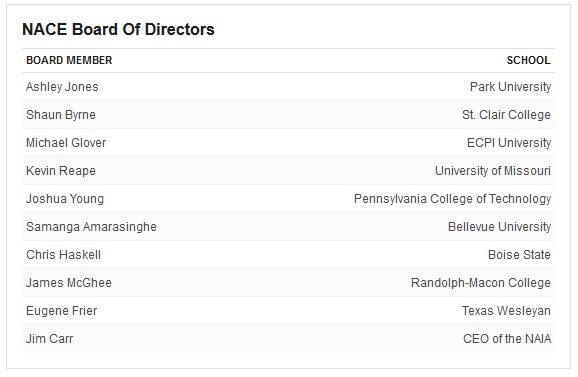The width and height of the screenshot is (578, 377).
Task: Select Jim Carr in last row
Action: coord(49,339)
